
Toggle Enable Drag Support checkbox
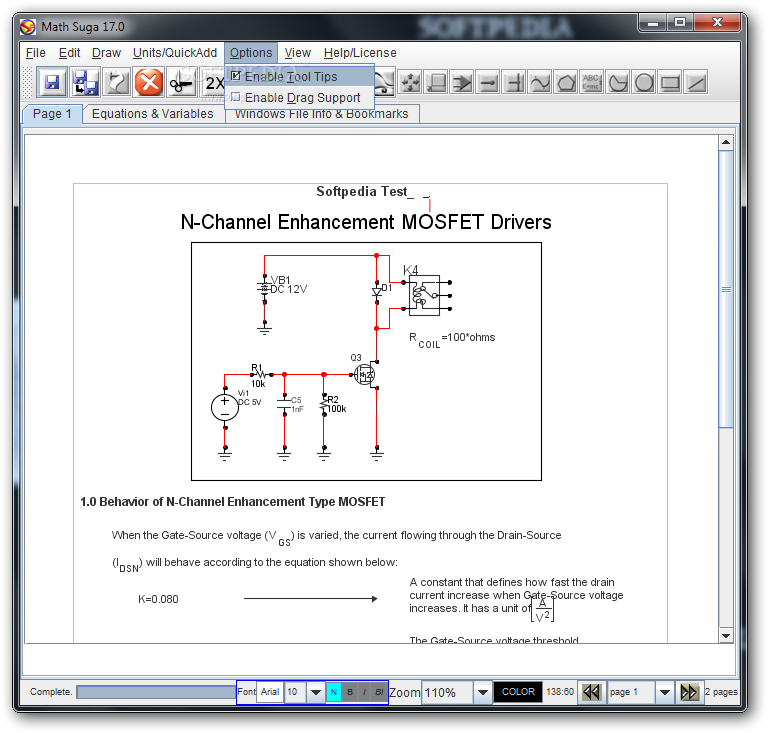pos(236,96)
